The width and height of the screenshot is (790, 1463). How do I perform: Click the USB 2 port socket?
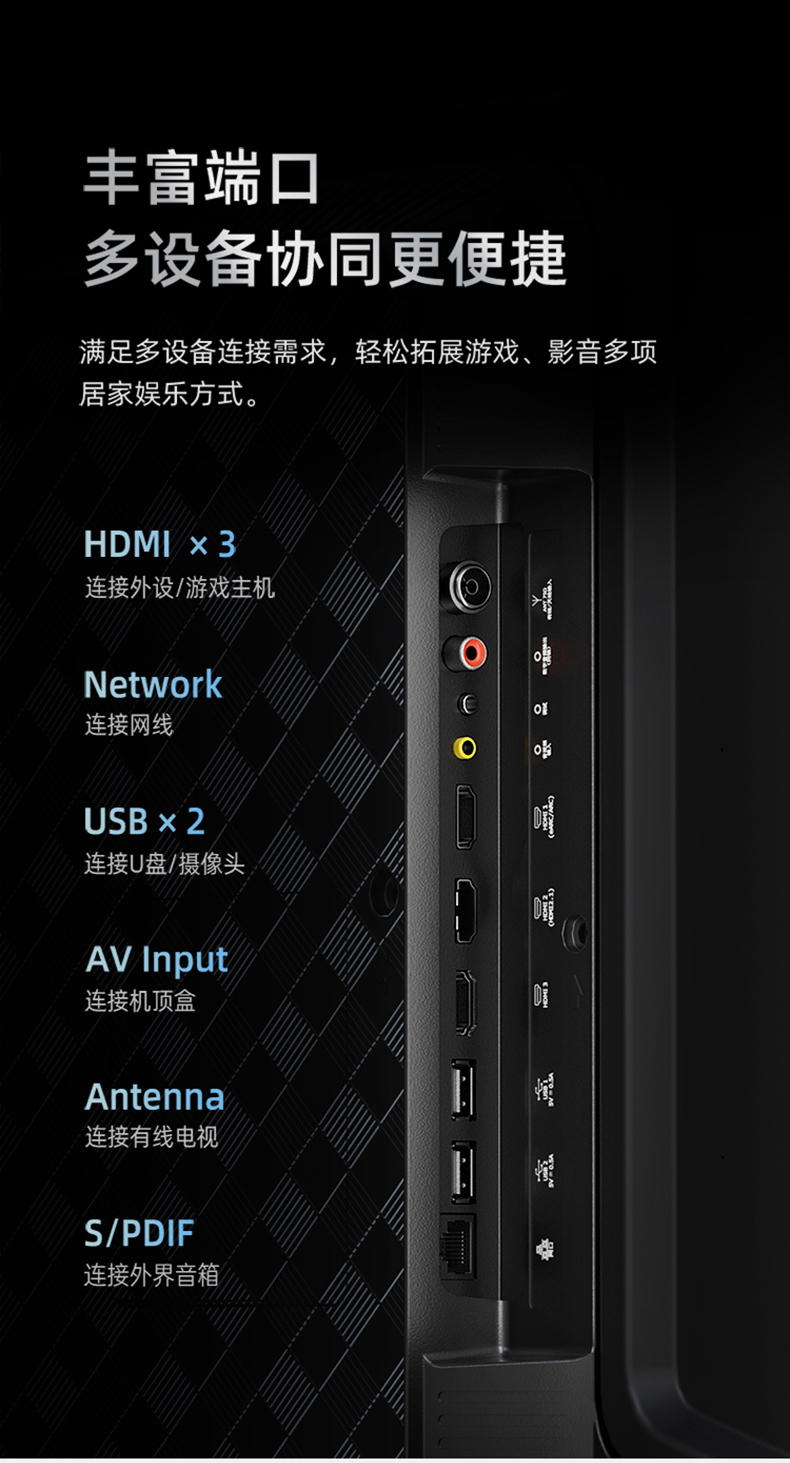pyautogui.click(x=463, y=1172)
